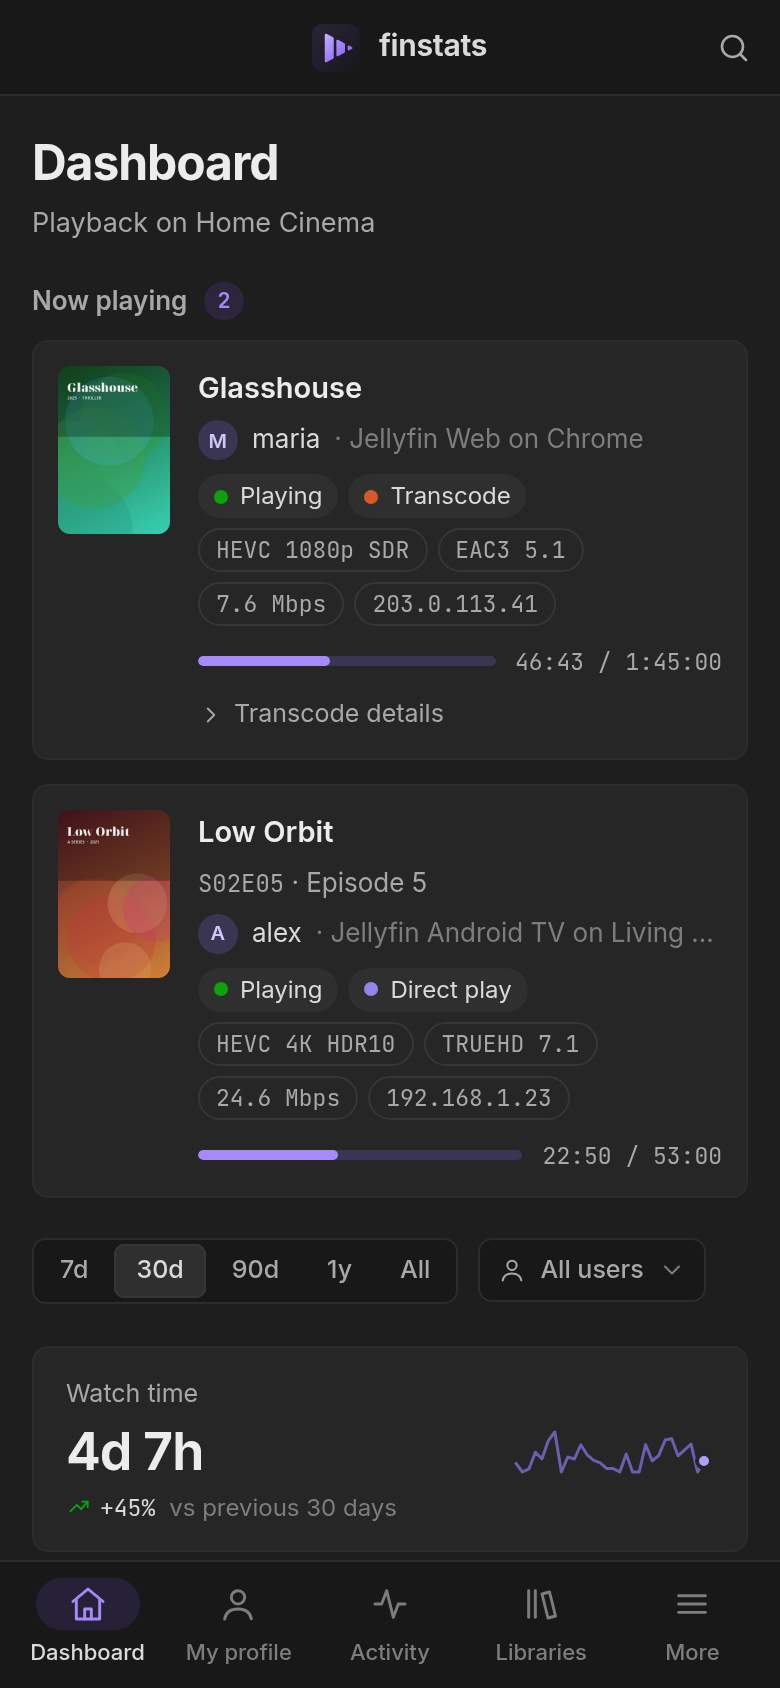Viewport: 780px width, 1688px height.
Task: Expand Transcode details section
Action: coord(323,714)
